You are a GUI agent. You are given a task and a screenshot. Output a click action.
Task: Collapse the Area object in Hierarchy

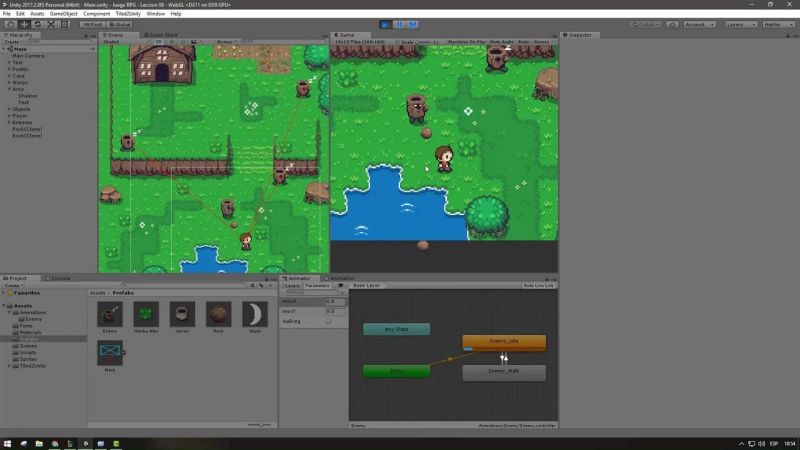[x=9, y=89]
